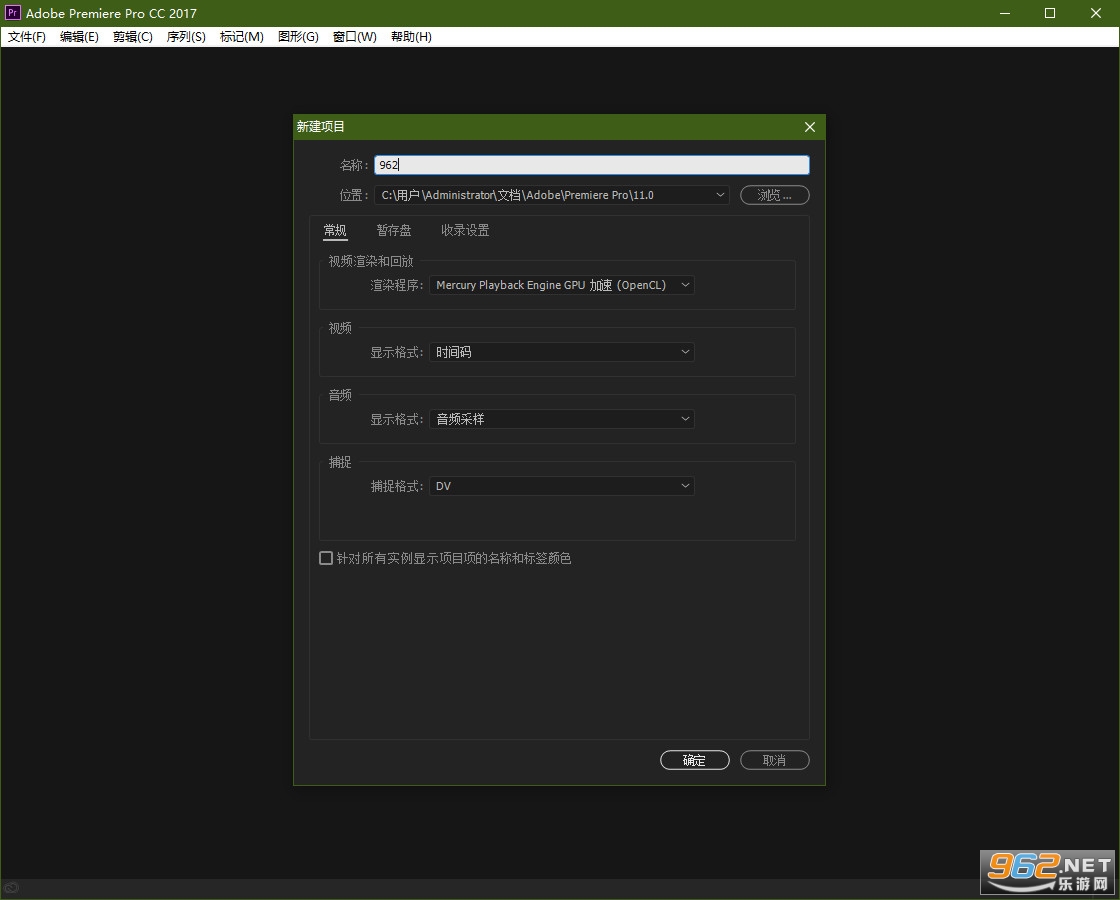Switch to the 常规 tab
Viewport: 1120px width, 900px height.
point(335,231)
